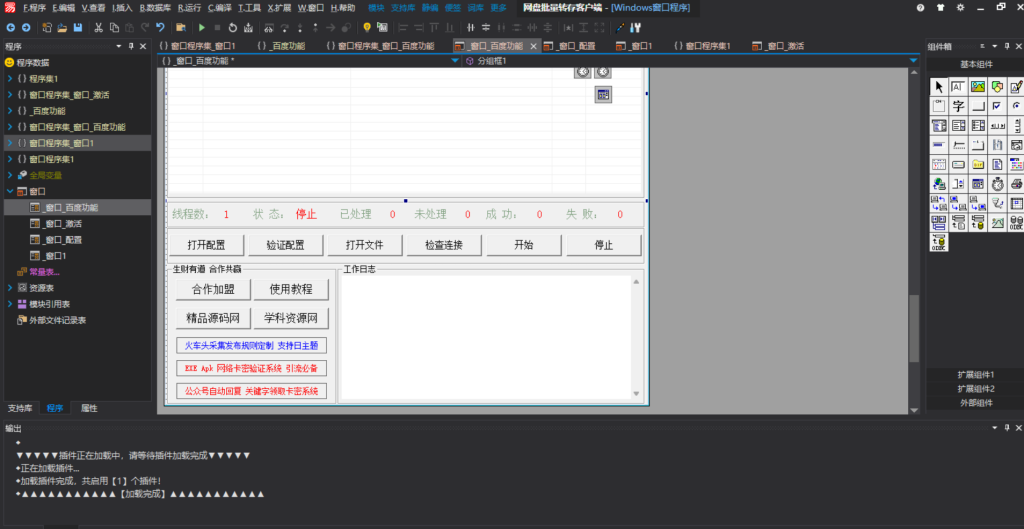1024x529 pixels.
Task: Click the green Run button in toolbar
Action: coord(202,27)
